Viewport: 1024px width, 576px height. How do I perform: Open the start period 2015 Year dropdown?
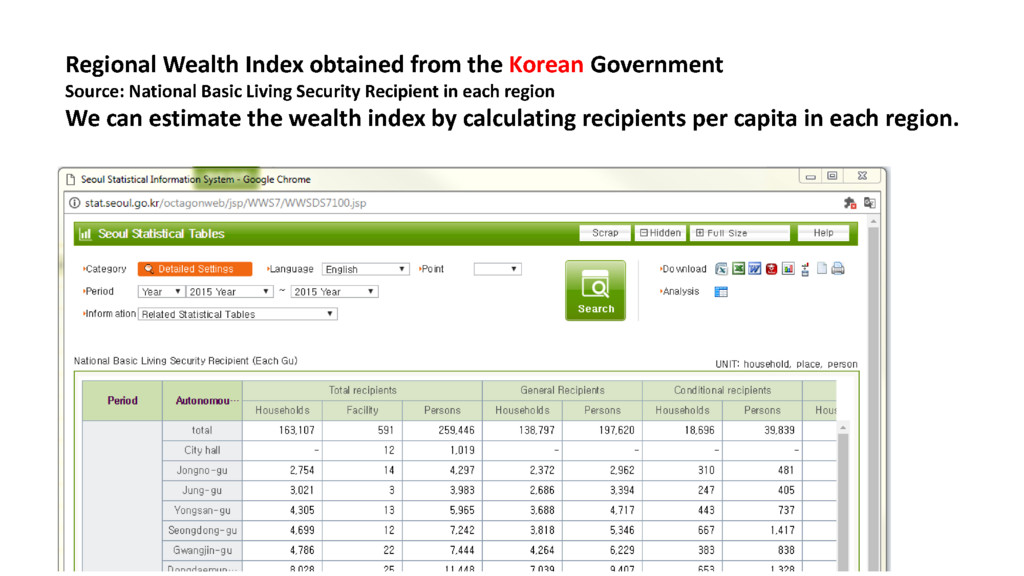click(230, 292)
